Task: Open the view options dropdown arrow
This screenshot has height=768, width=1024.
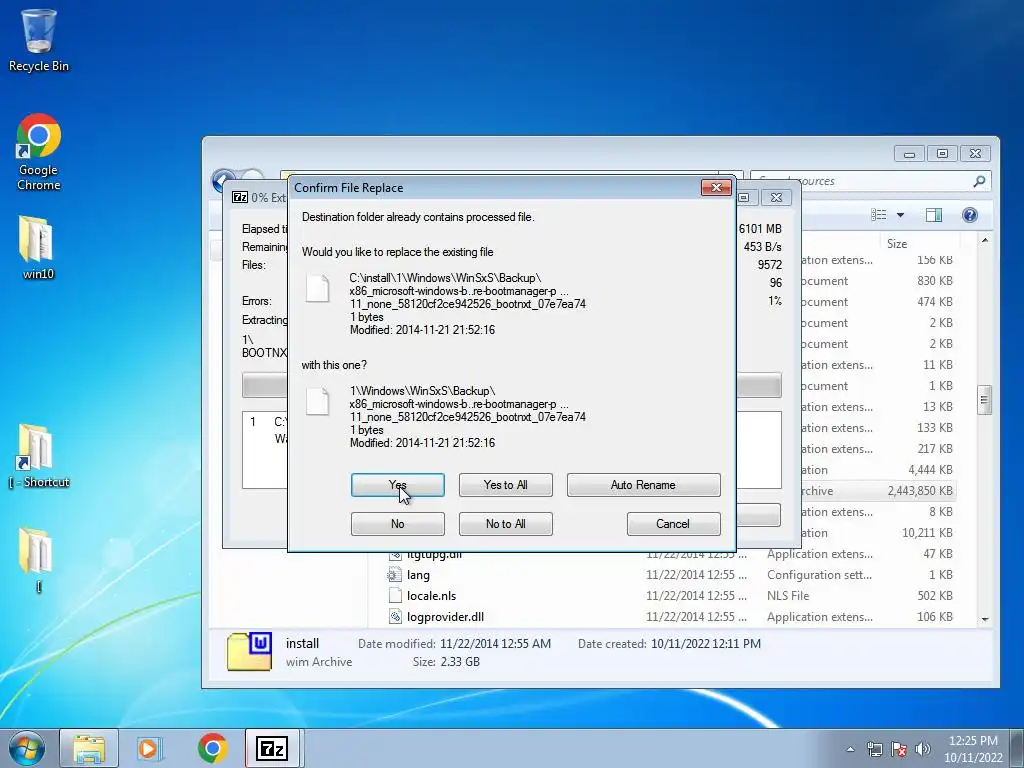Action: click(901, 215)
